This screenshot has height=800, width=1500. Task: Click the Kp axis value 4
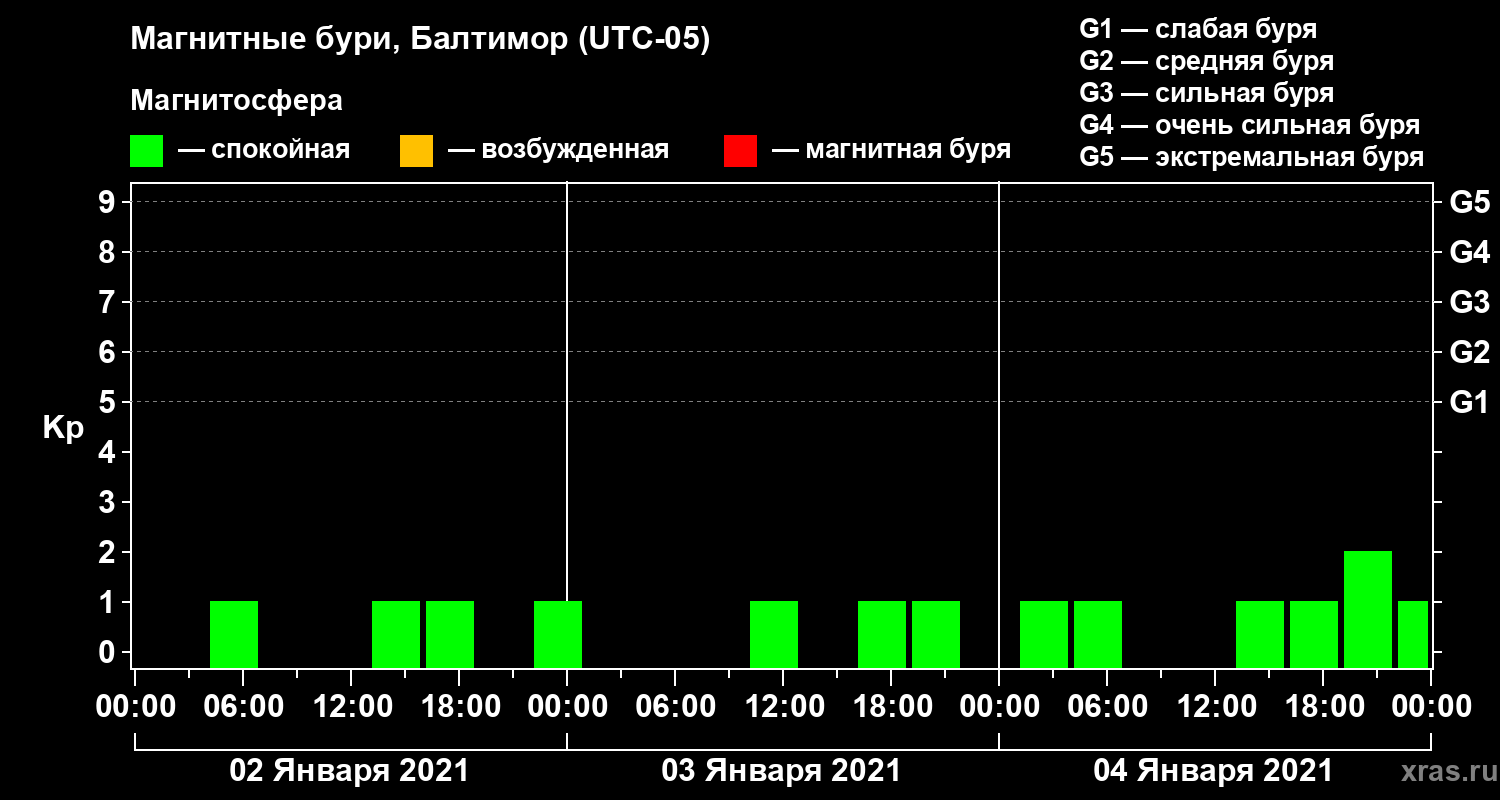(109, 452)
